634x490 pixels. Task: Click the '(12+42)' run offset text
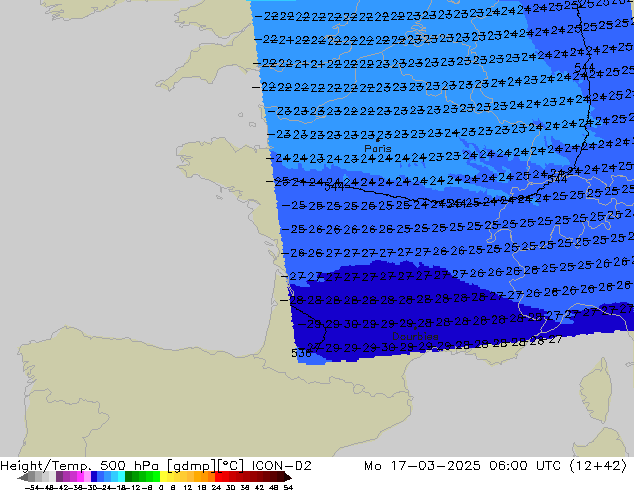click(x=598, y=466)
